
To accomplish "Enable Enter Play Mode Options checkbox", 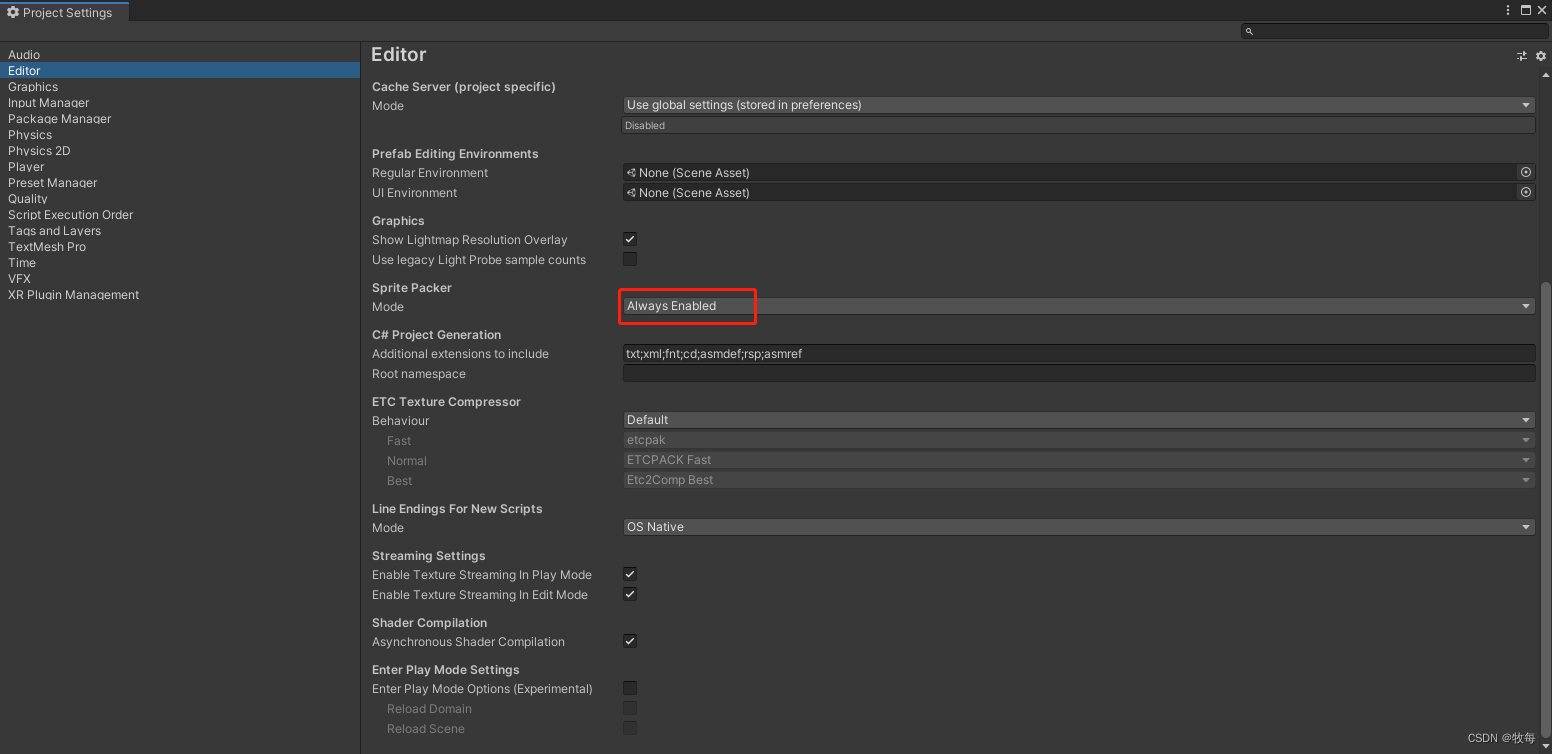I will (630, 688).
